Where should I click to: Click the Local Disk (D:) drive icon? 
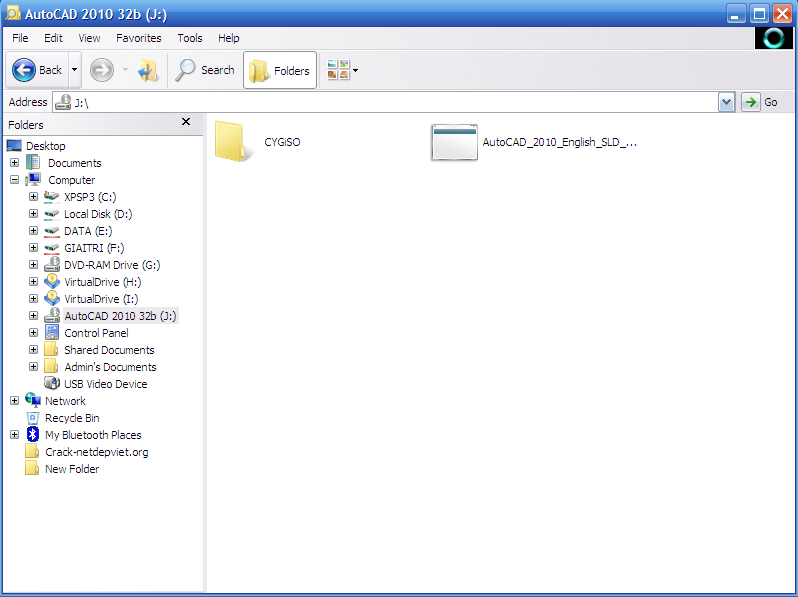[x=51, y=214]
